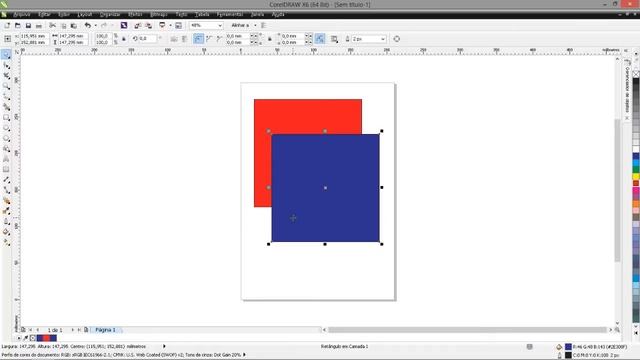Toggle the chamfered corner style button
This screenshot has width=640, height=360.
220,39
